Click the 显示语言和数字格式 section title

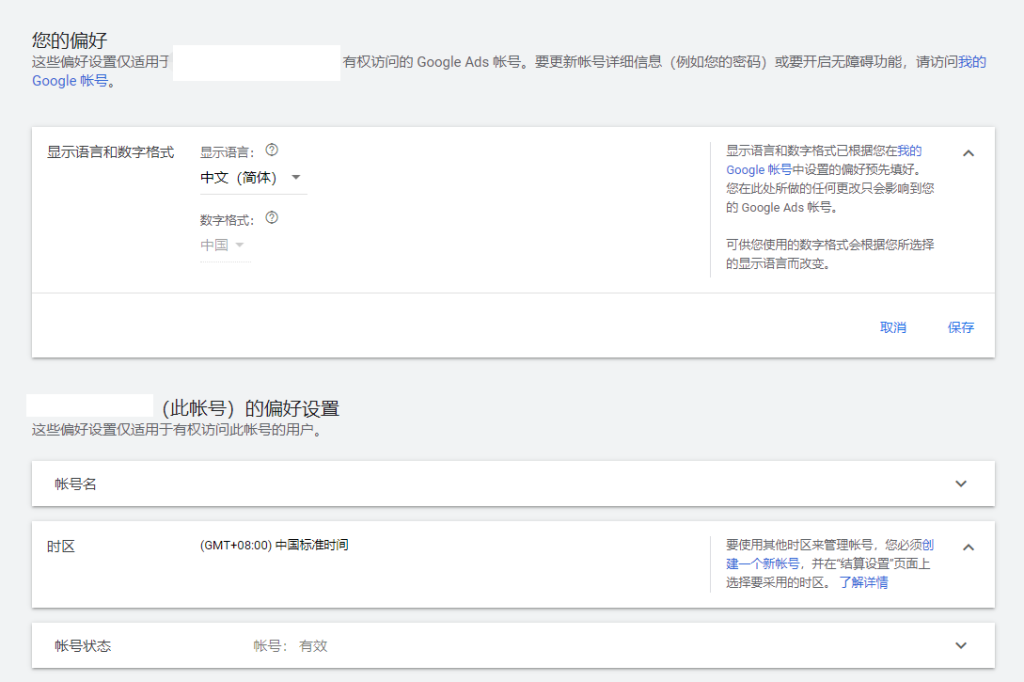click(x=110, y=152)
